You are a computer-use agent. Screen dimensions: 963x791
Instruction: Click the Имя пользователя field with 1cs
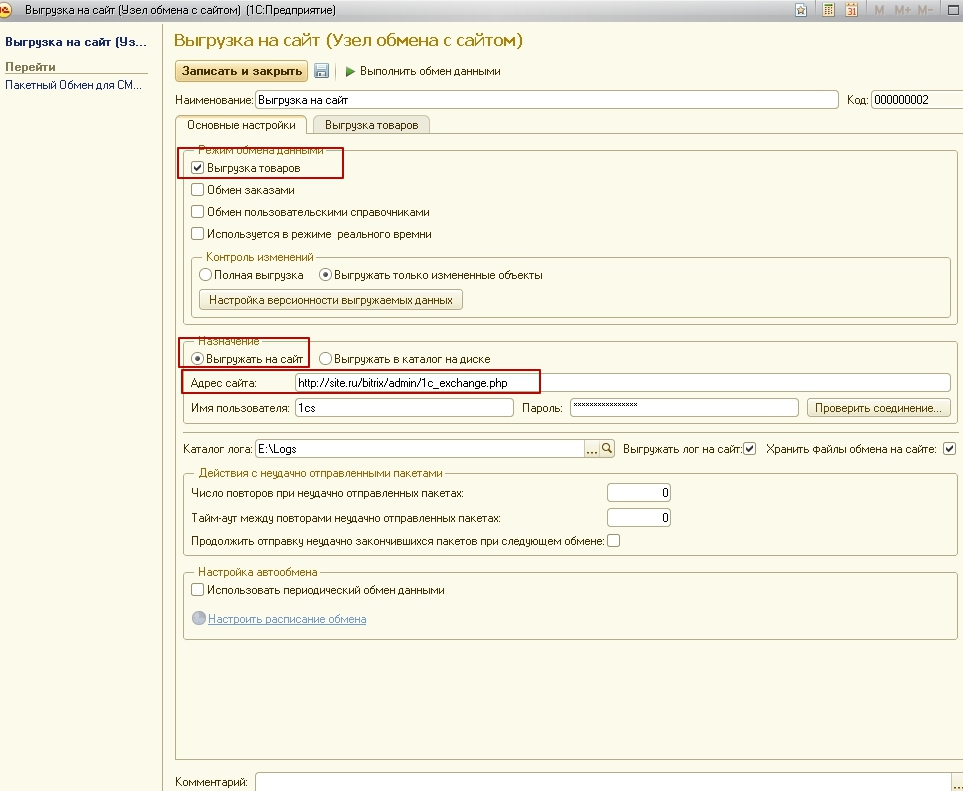404,408
